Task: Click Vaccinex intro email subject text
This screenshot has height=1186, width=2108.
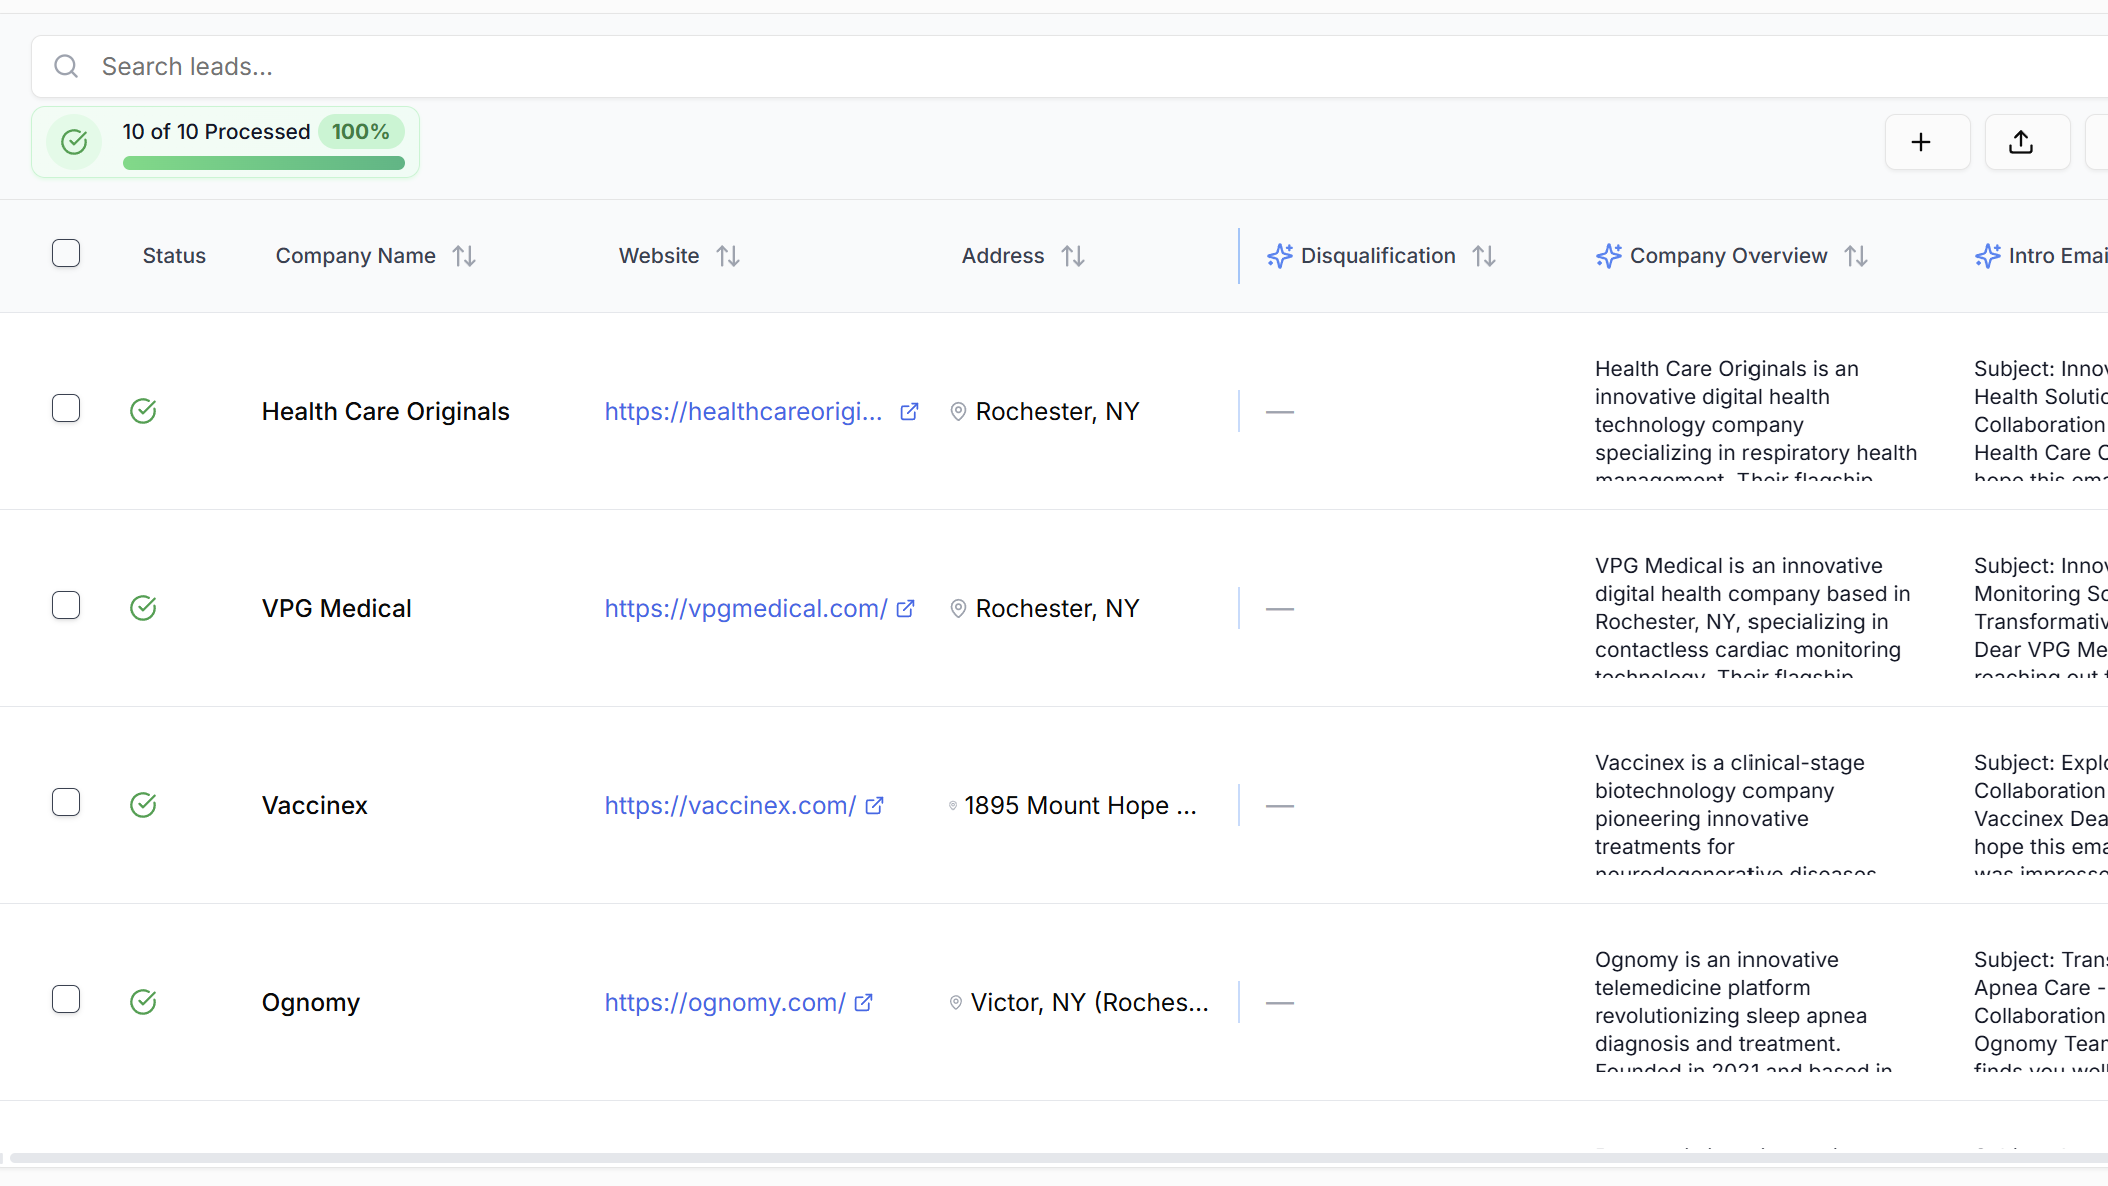Action: 2041,812
